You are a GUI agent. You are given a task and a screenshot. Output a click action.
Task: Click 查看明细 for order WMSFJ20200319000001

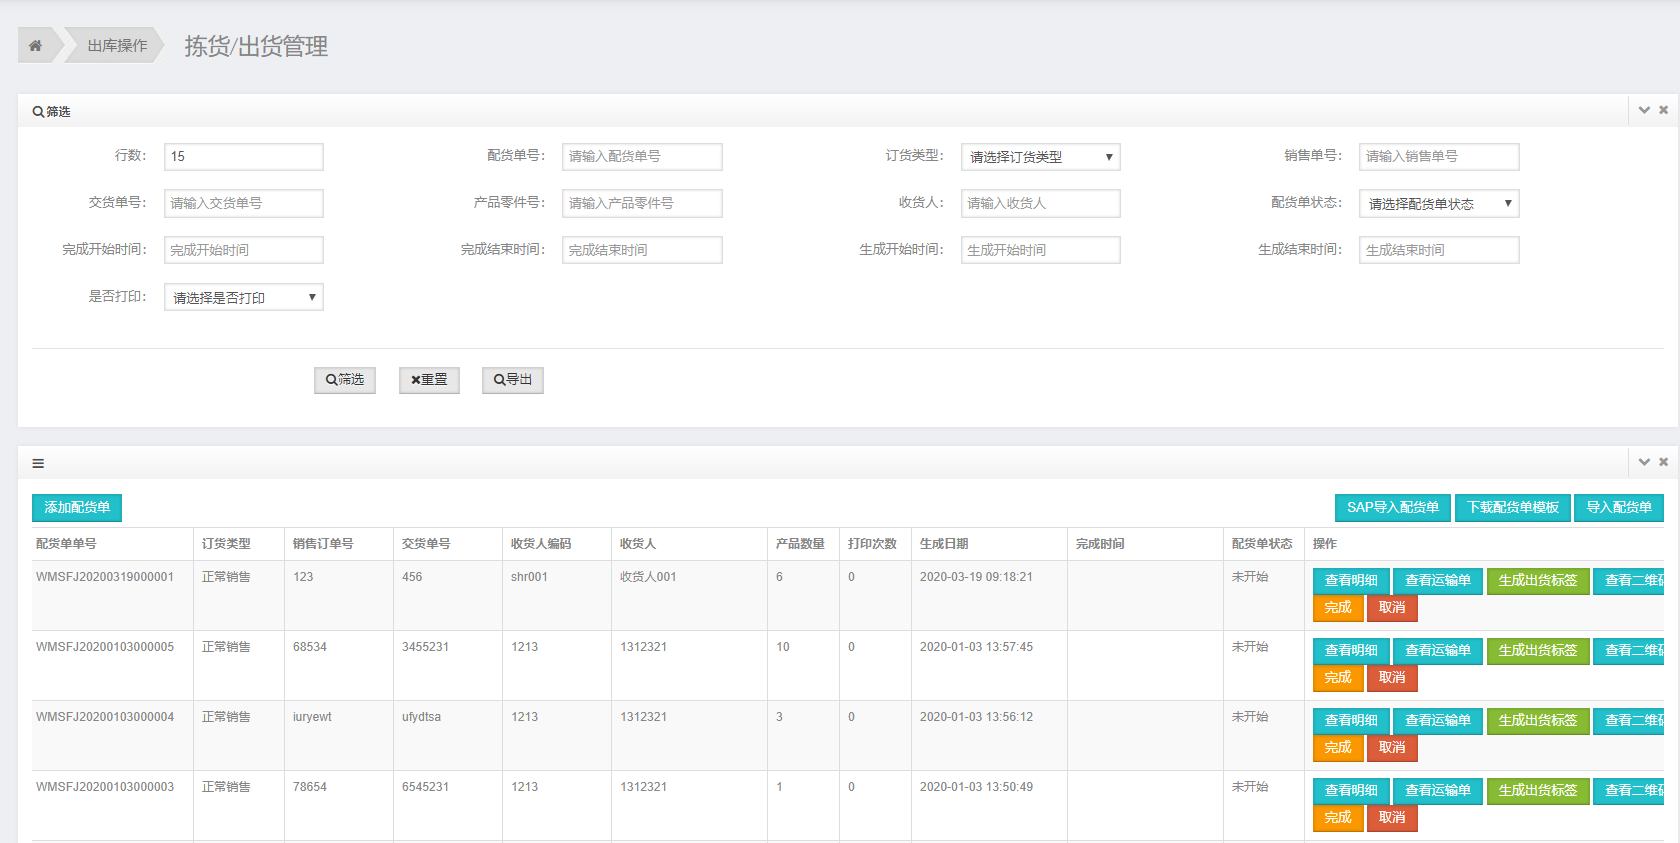tap(1351, 581)
